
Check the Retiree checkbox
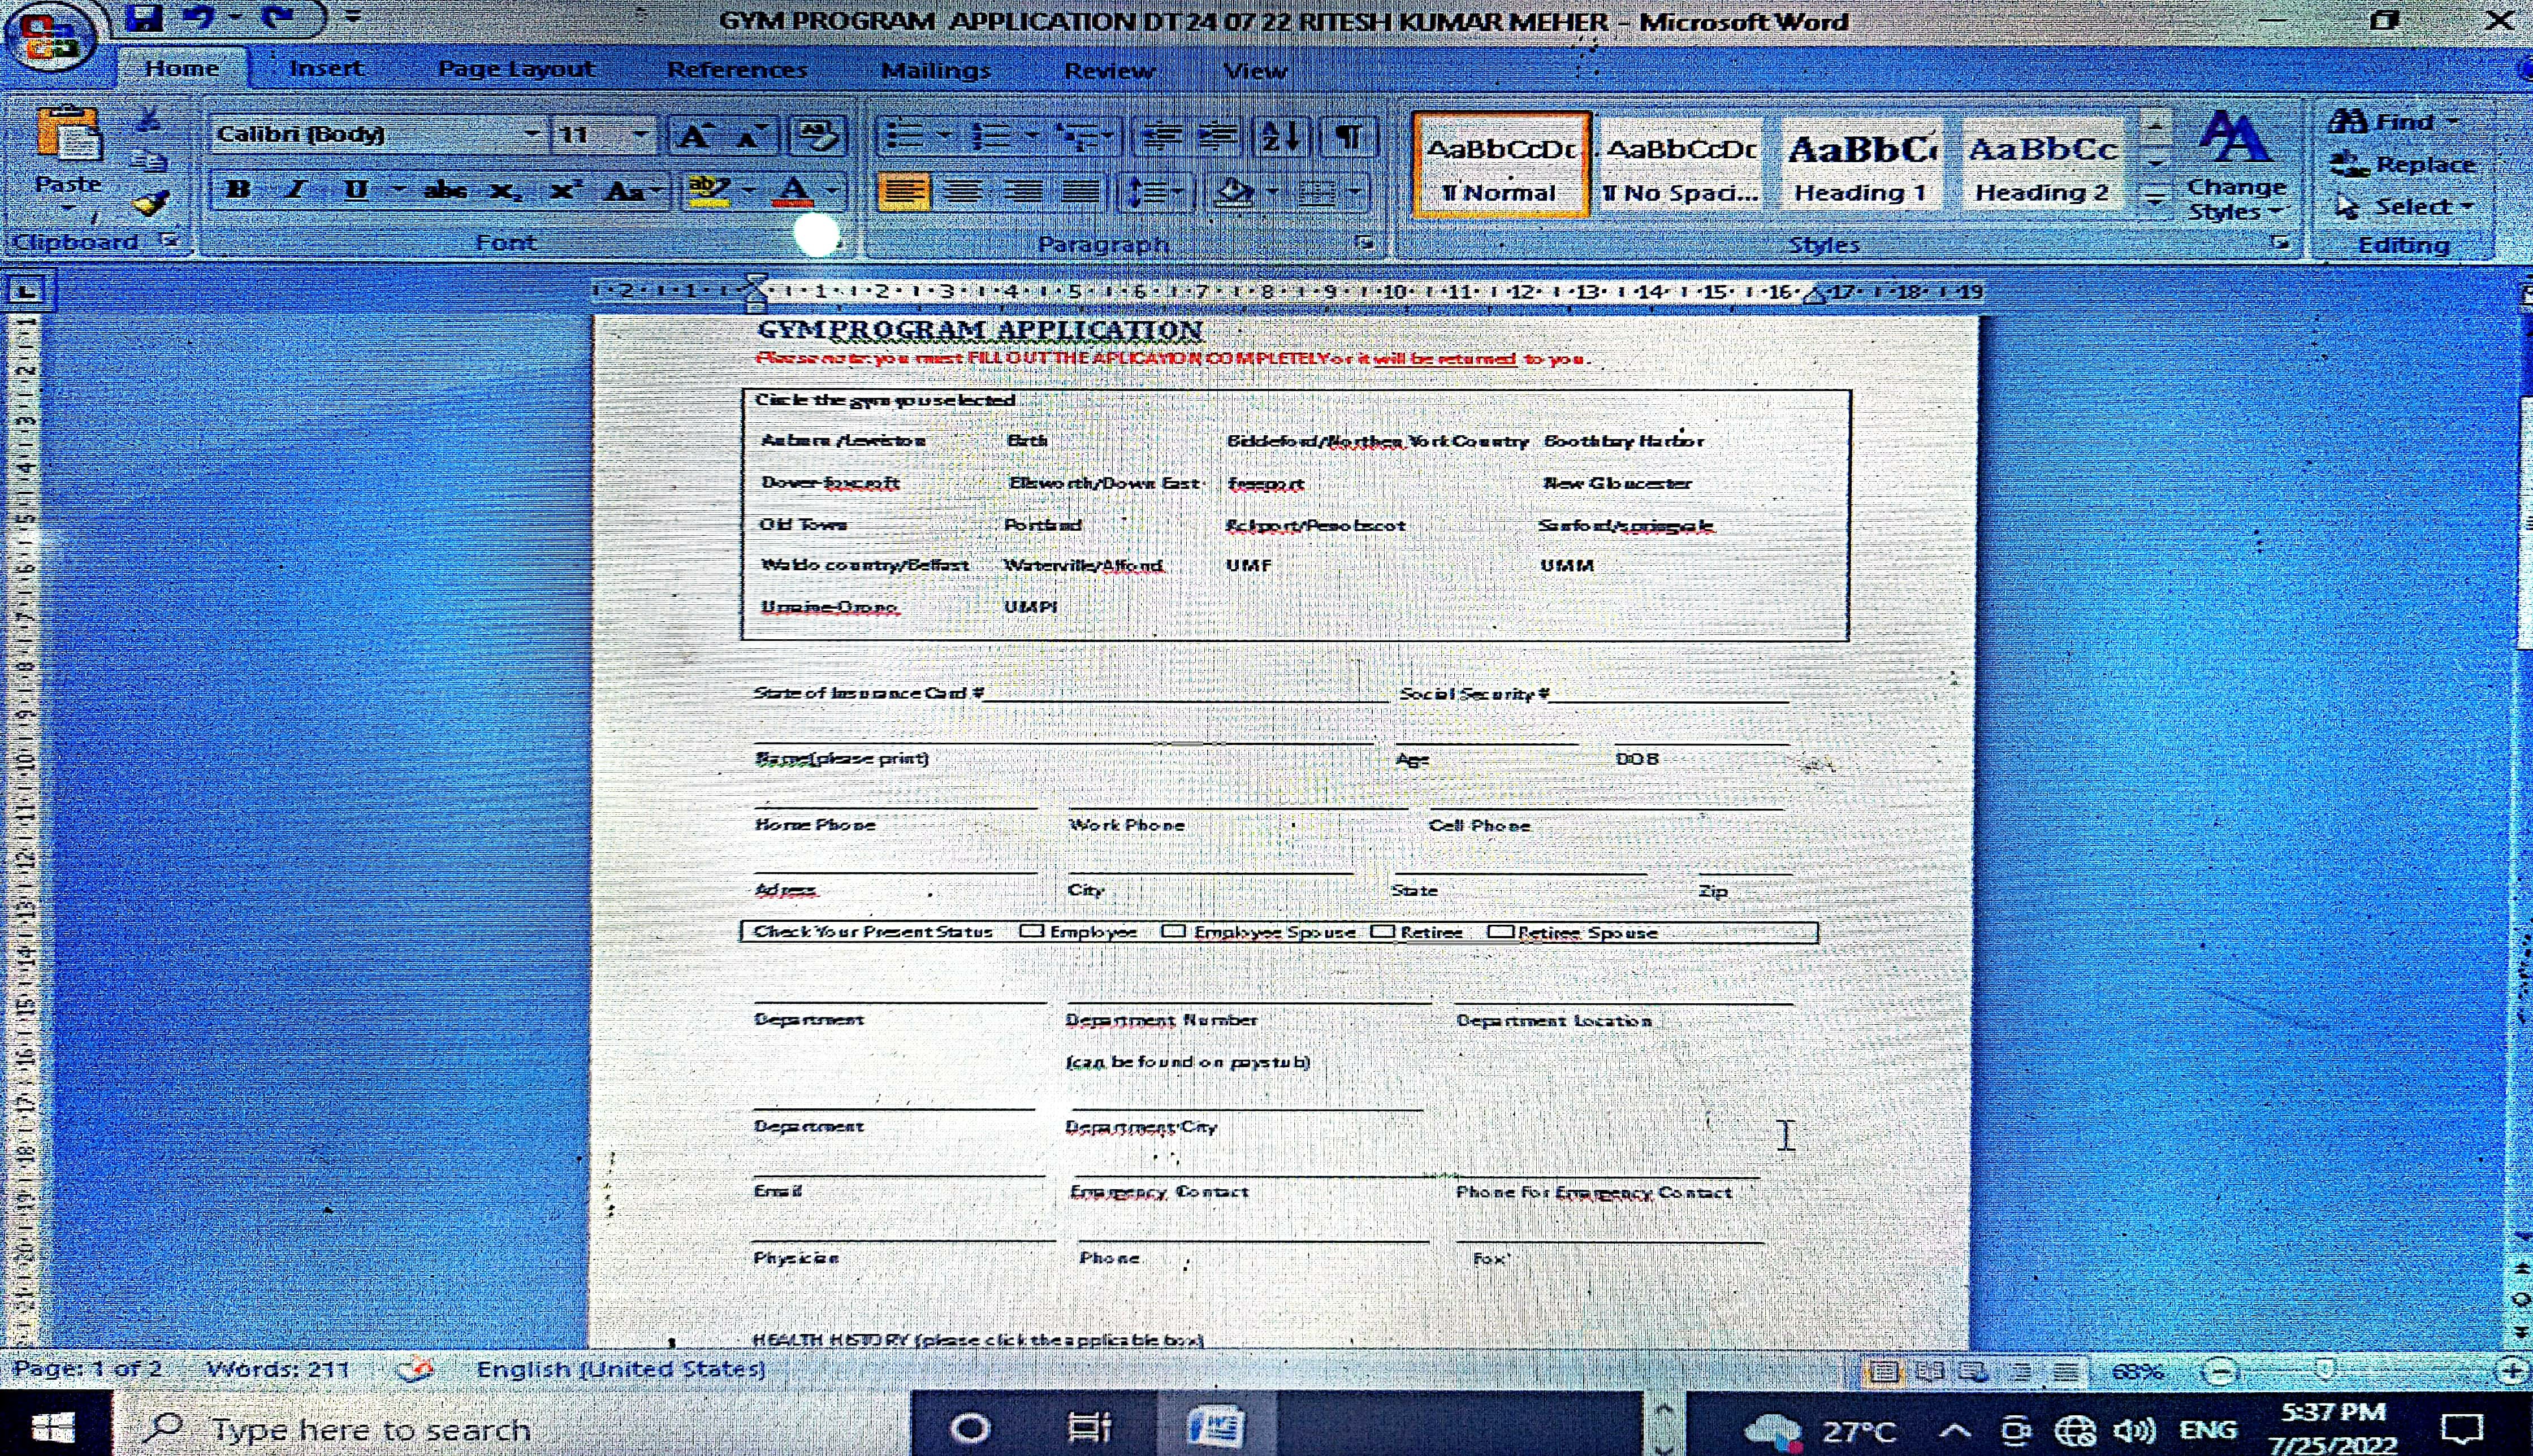[1382, 931]
